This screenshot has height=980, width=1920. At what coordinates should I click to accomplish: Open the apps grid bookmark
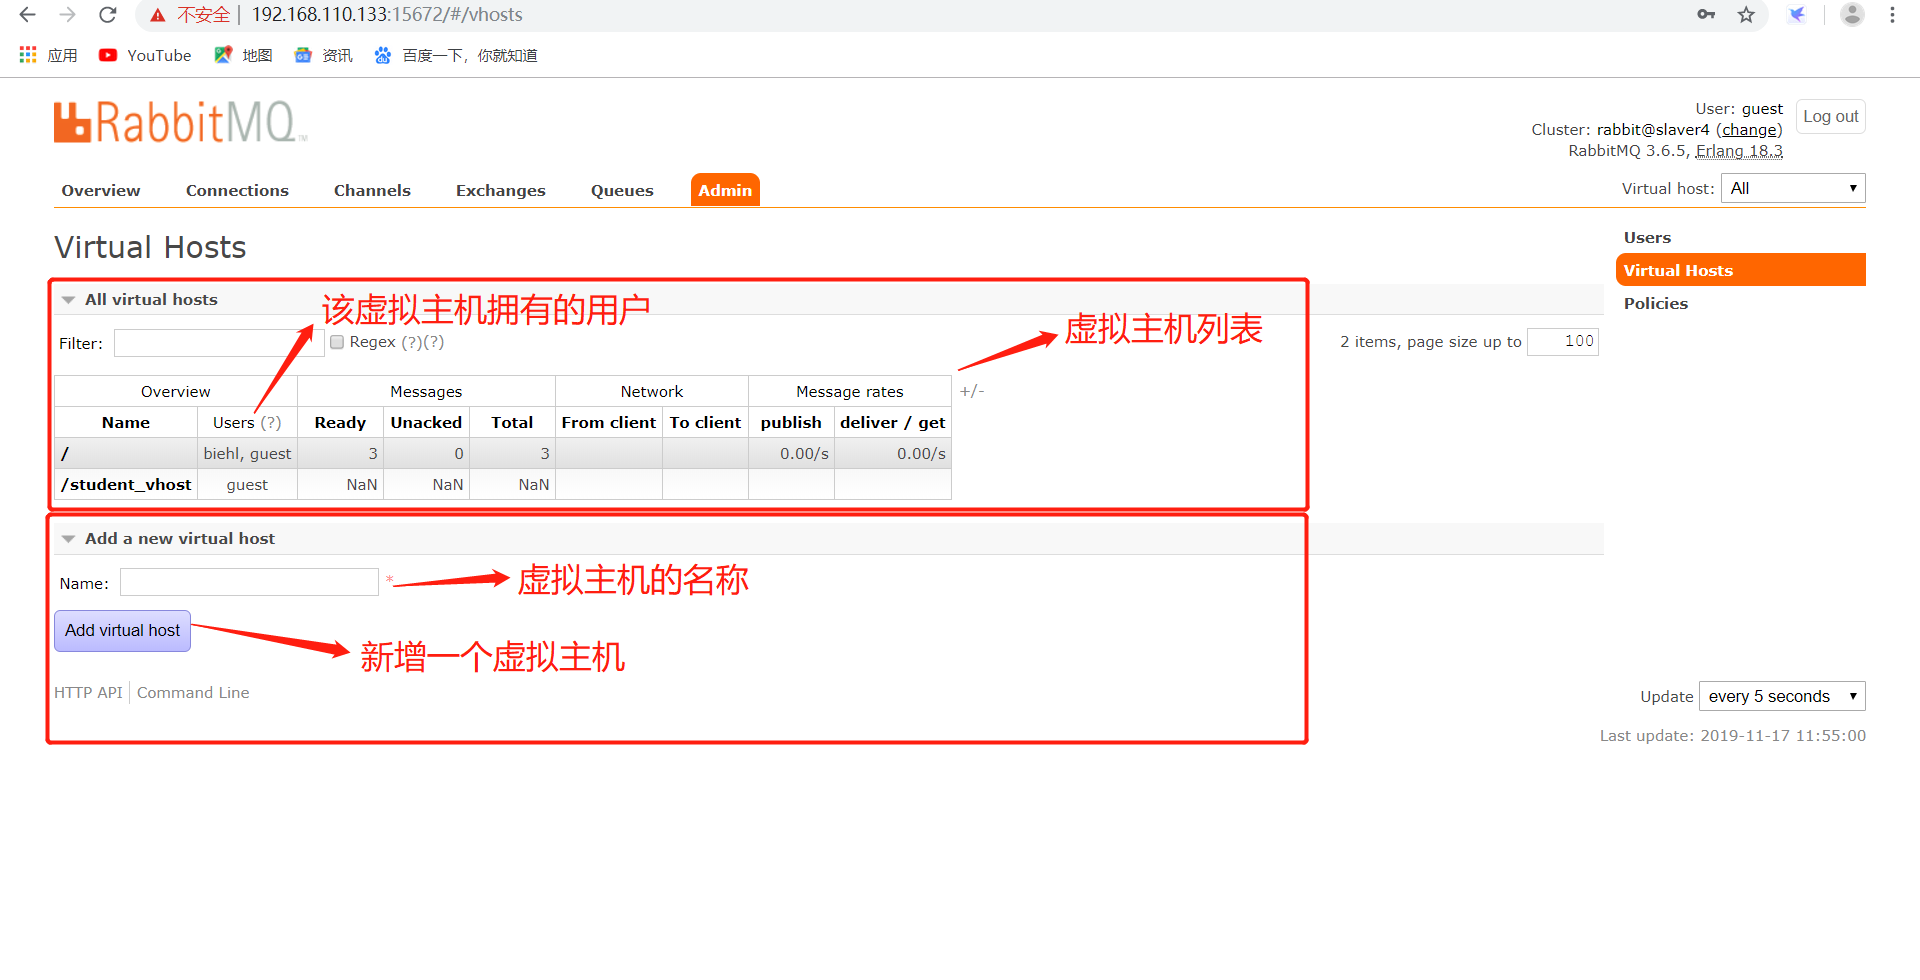point(48,55)
